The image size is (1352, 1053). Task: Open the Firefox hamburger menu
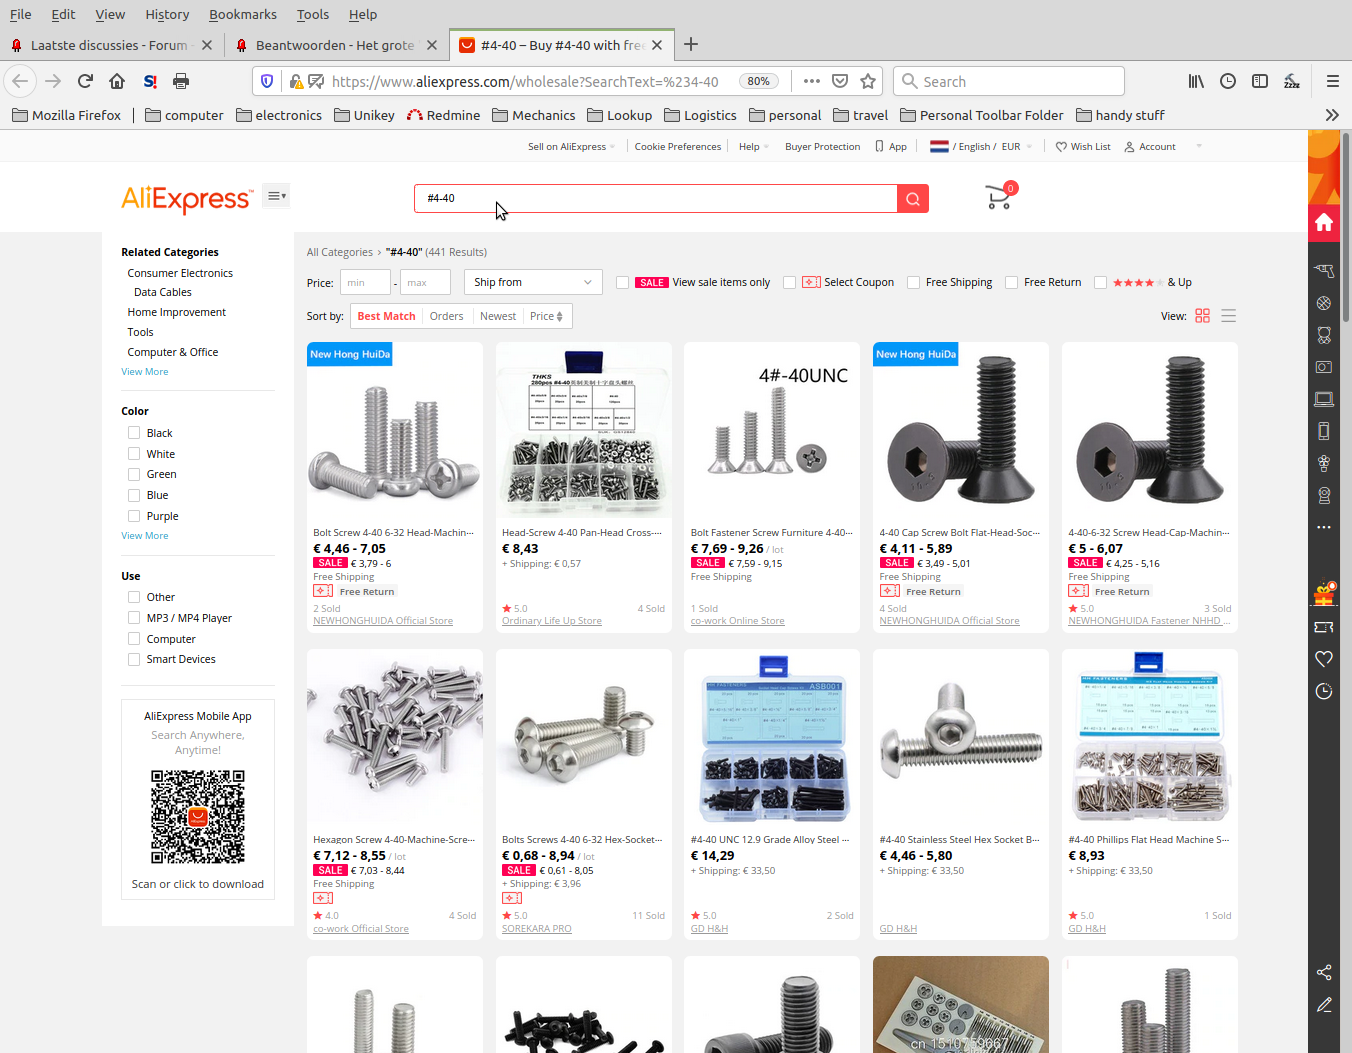click(1332, 81)
